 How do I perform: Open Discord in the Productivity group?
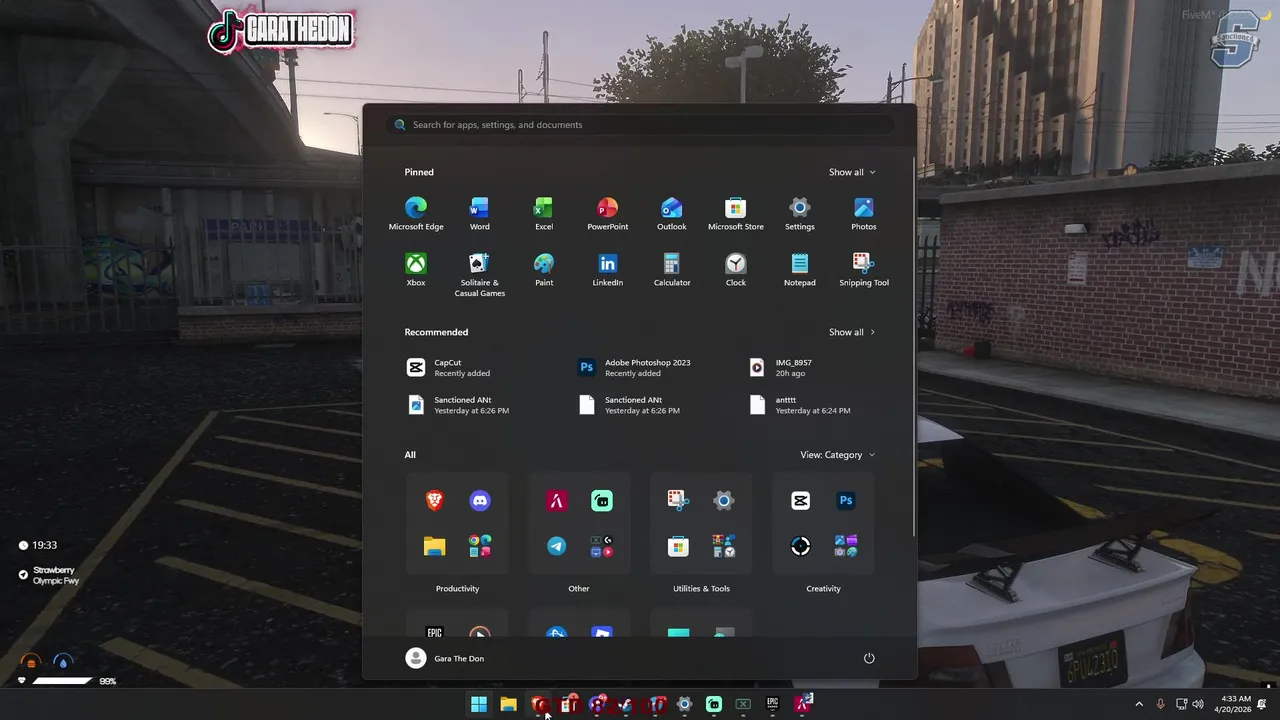pos(480,501)
